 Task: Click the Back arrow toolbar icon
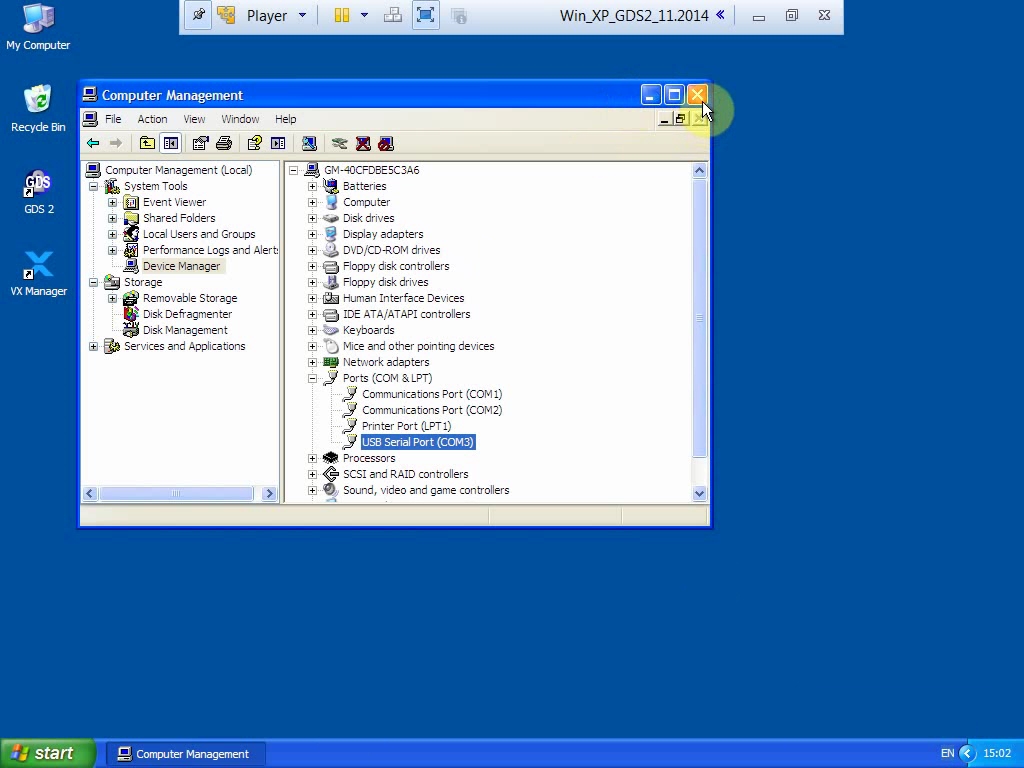(93, 143)
